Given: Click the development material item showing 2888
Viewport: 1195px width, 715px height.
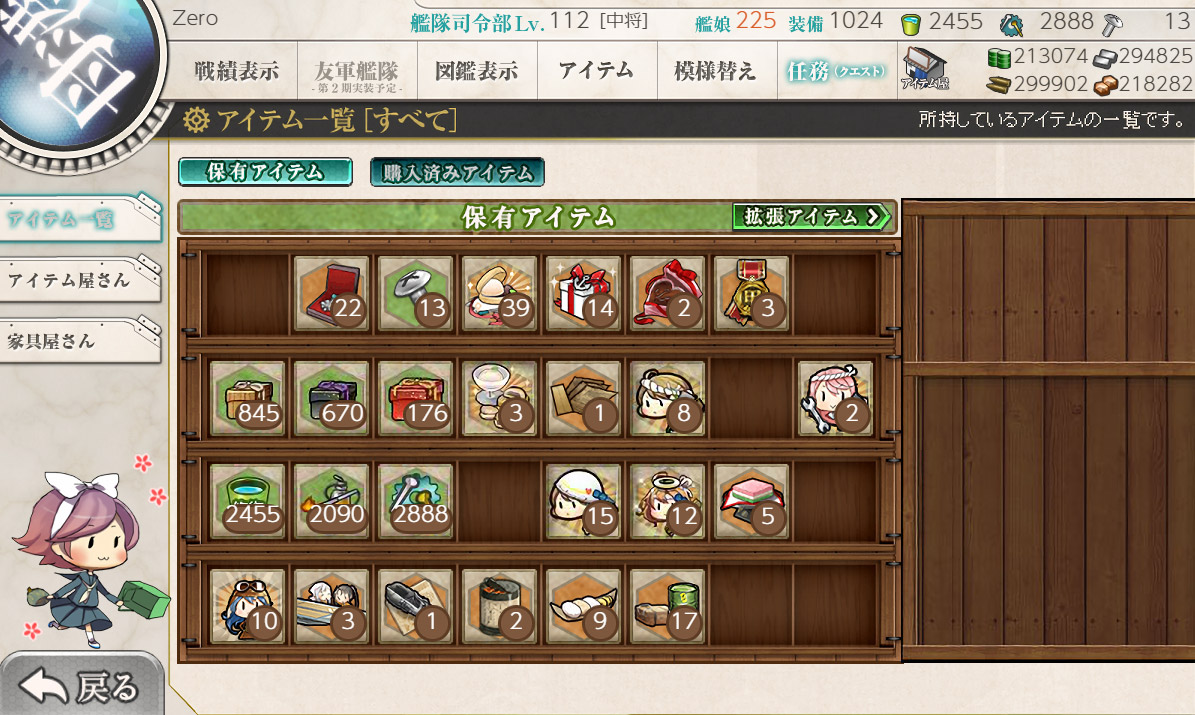Looking at the screenshot, I should point(415,502).
